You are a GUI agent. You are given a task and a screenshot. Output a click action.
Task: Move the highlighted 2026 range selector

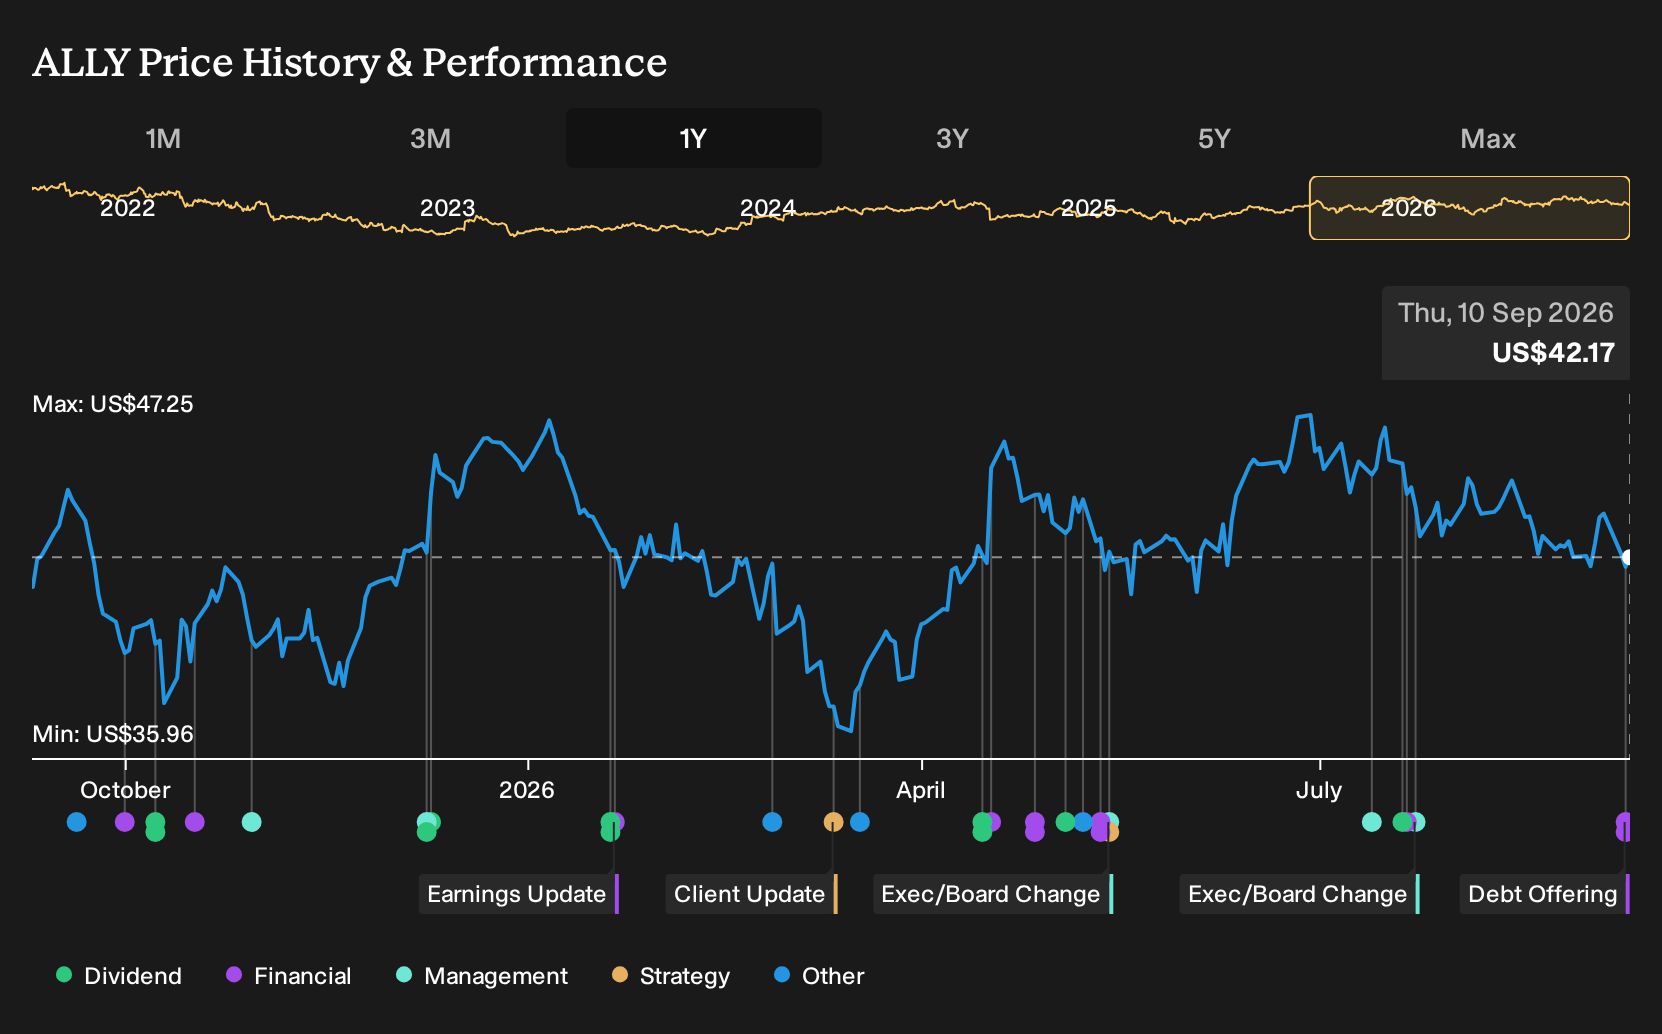point(1469,208)
